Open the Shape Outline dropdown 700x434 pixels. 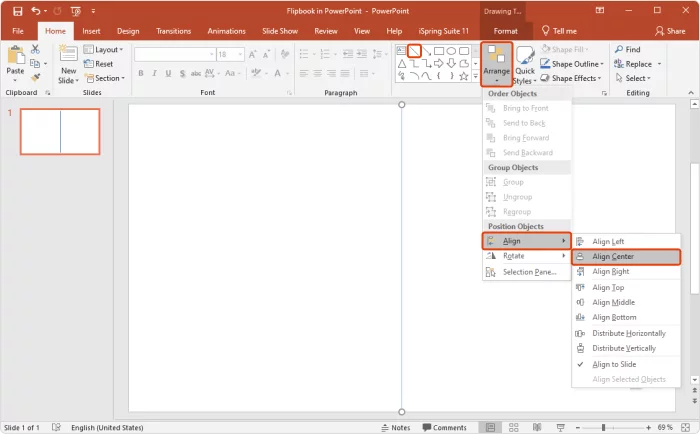click(x=572, y=64)
